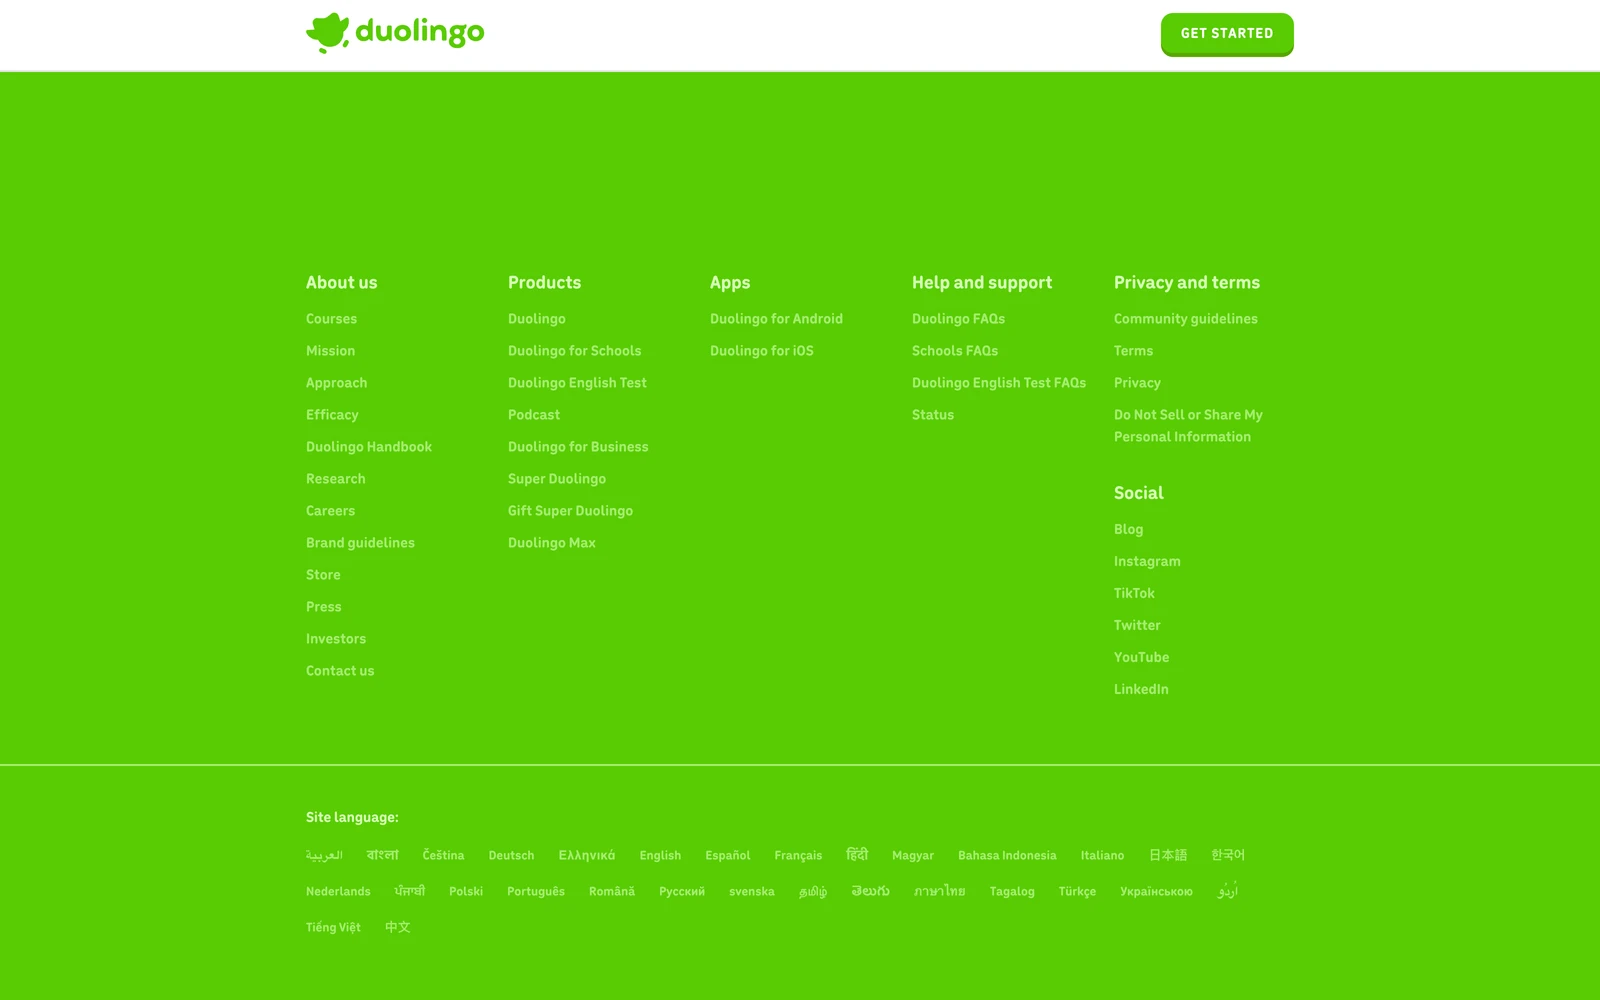Switch site language to Čeština
Image resolution: width=1600 pixels, height=1000 pixels.
[443, 855]
